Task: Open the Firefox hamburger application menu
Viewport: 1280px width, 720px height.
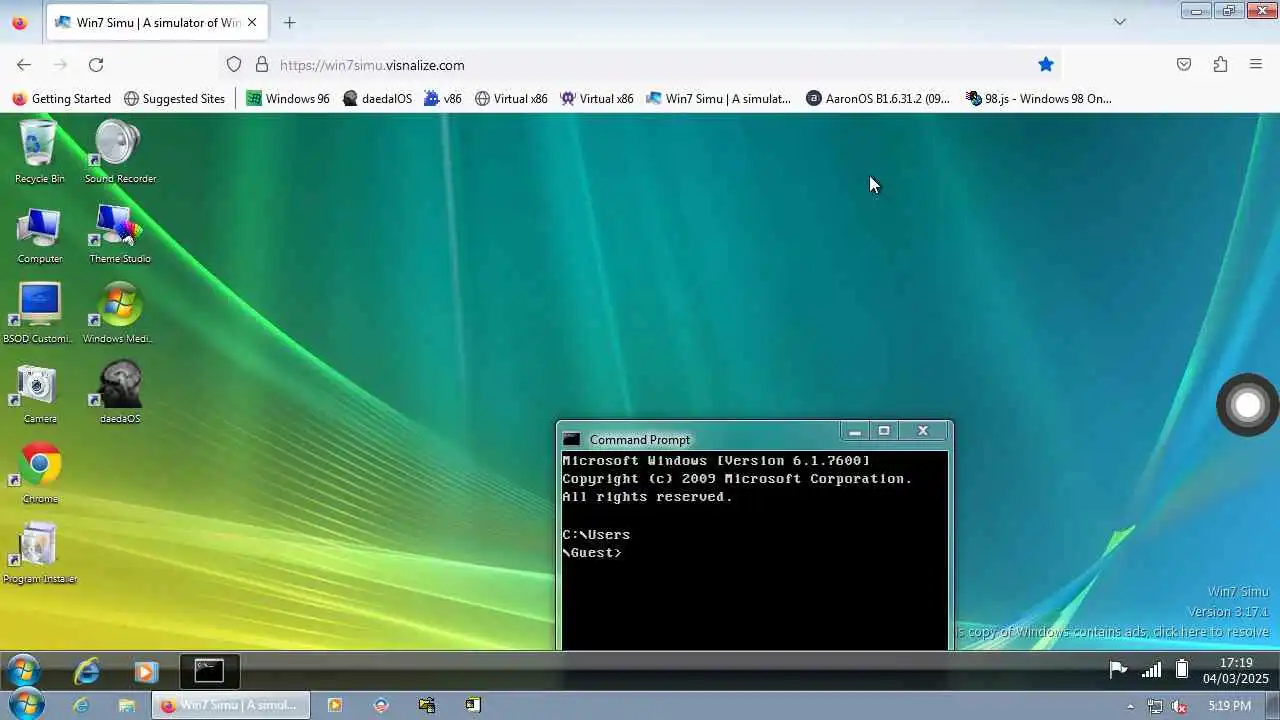Action: pyautogui.click(x=1256, y=64)
